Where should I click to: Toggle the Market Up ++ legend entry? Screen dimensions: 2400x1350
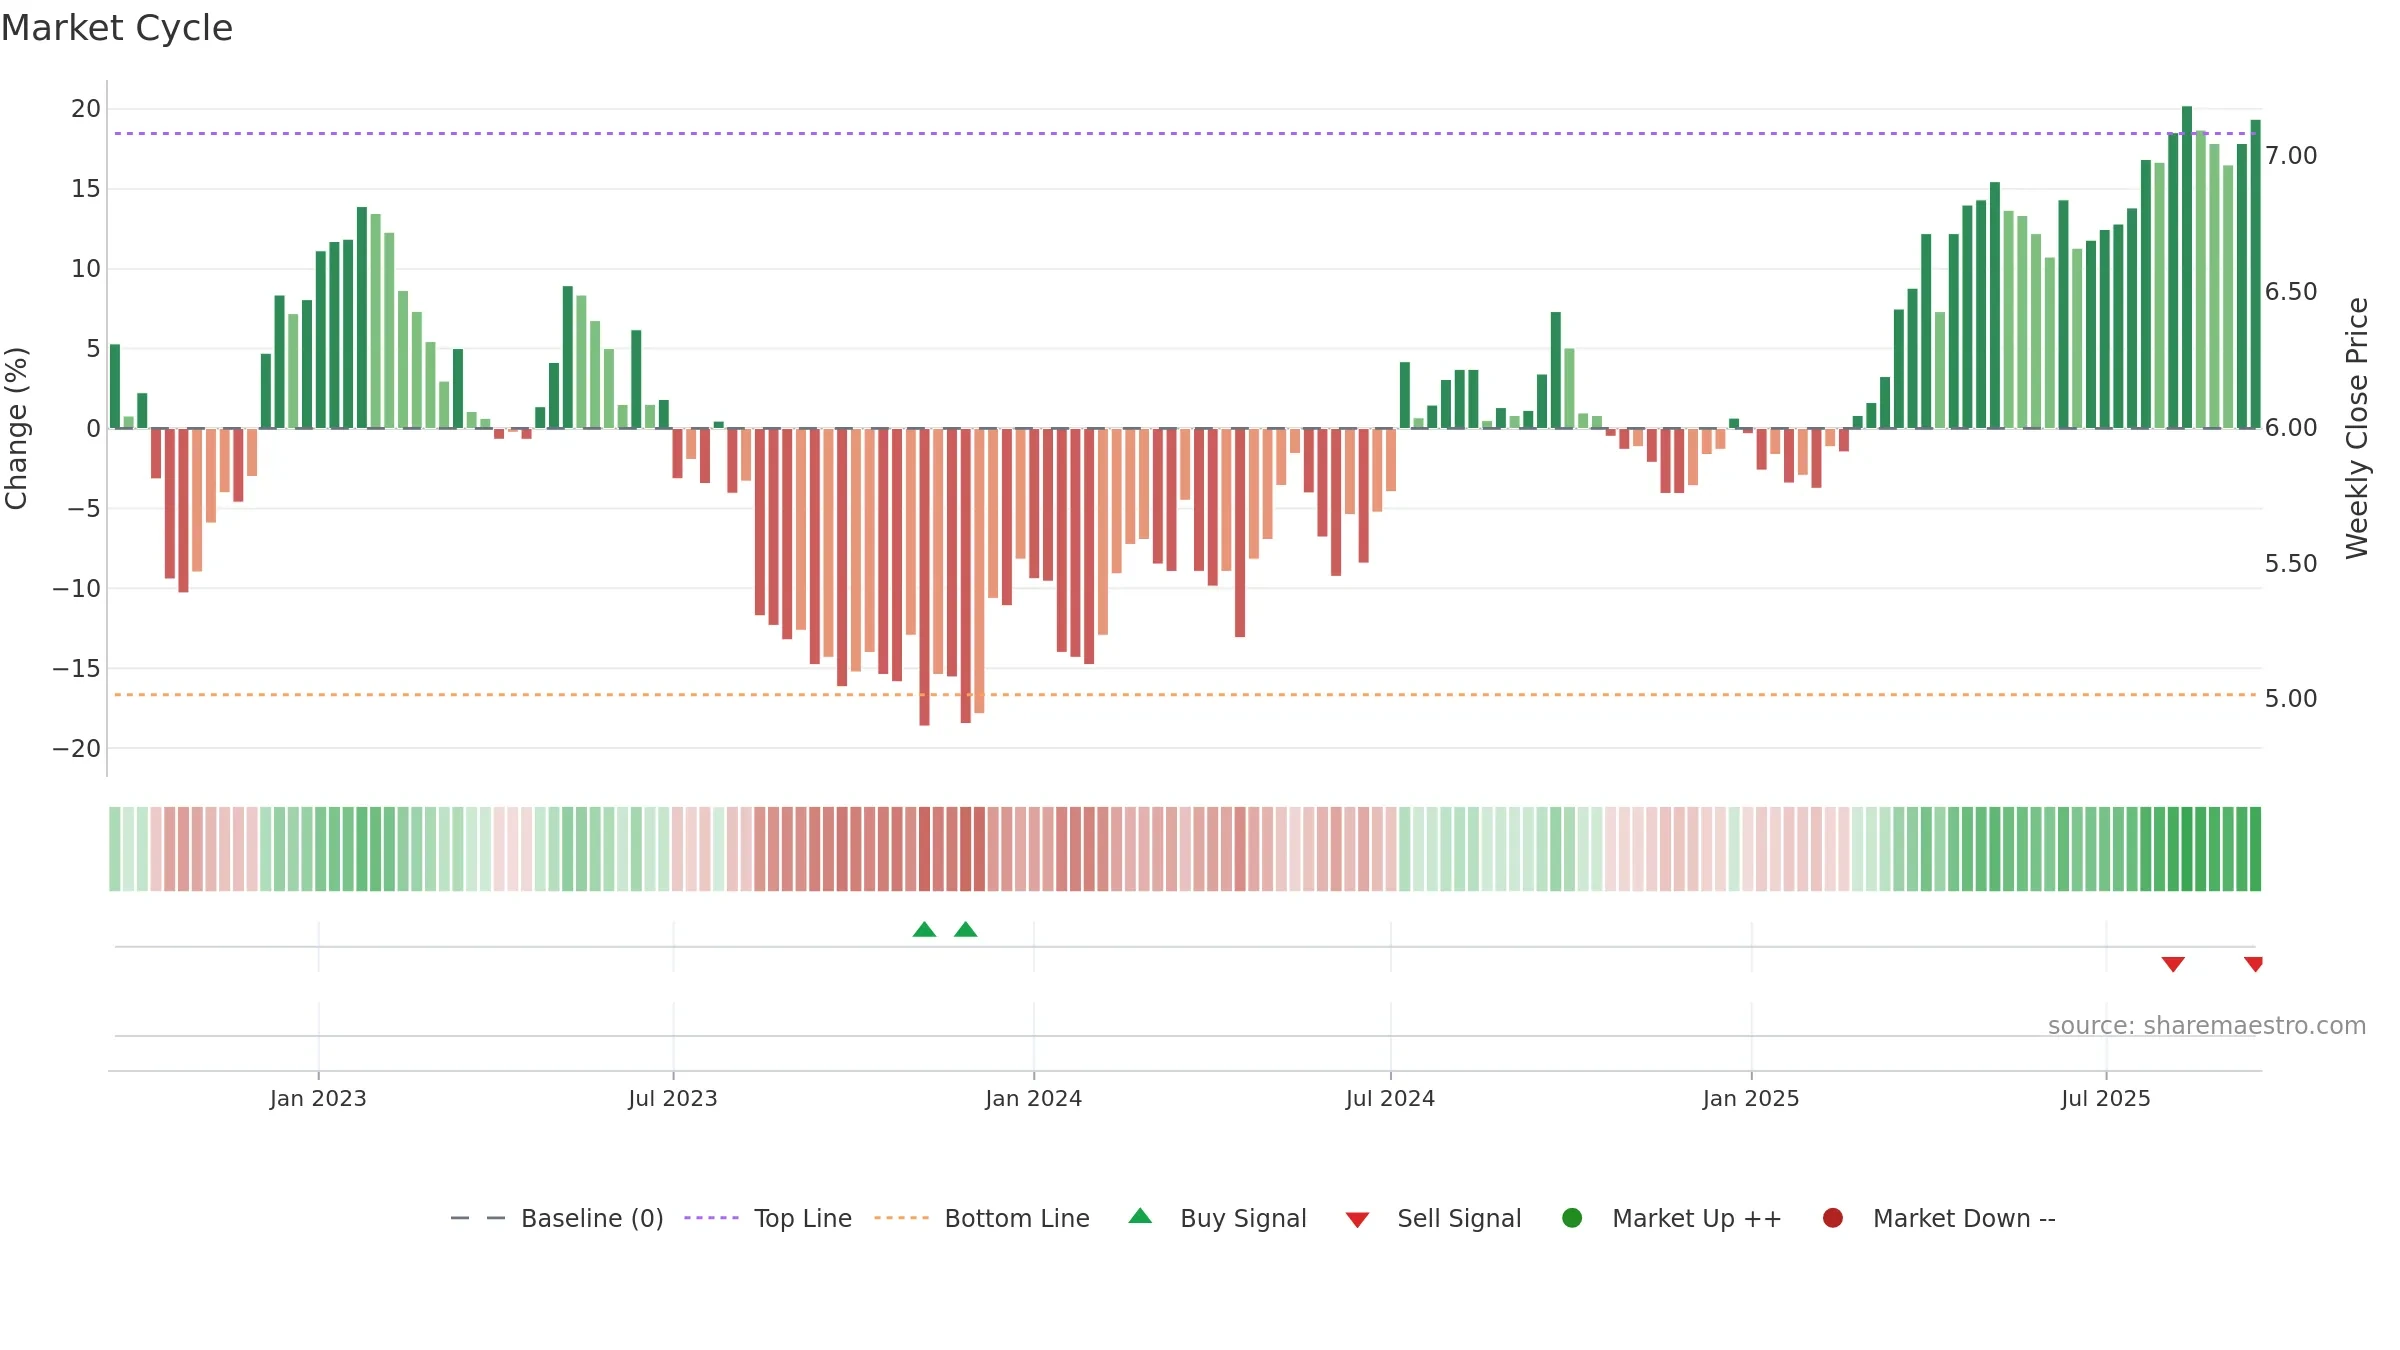(1672, 1218)
